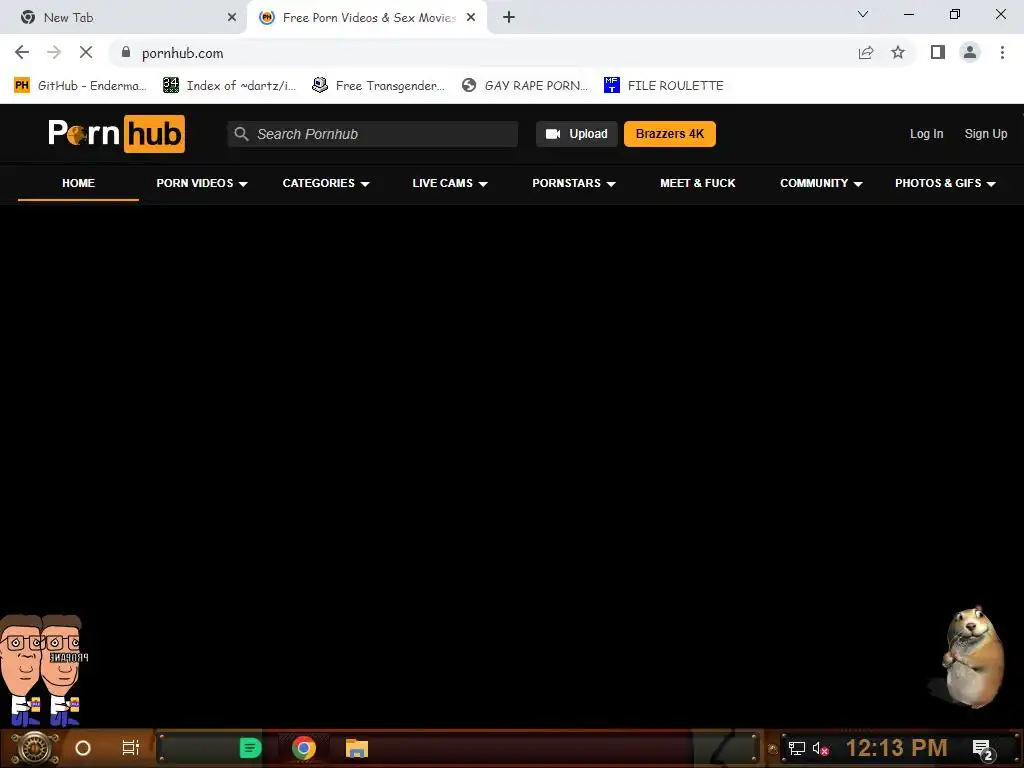Expand the PORN VIDEOS dropdown menu
The width and height of the screenshot is (1024, 768).
[202, 184]
